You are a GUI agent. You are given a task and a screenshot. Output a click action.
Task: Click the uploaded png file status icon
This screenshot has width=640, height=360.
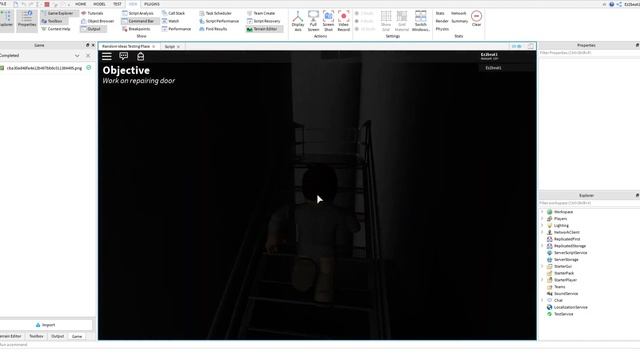click(x=89, y=68)
